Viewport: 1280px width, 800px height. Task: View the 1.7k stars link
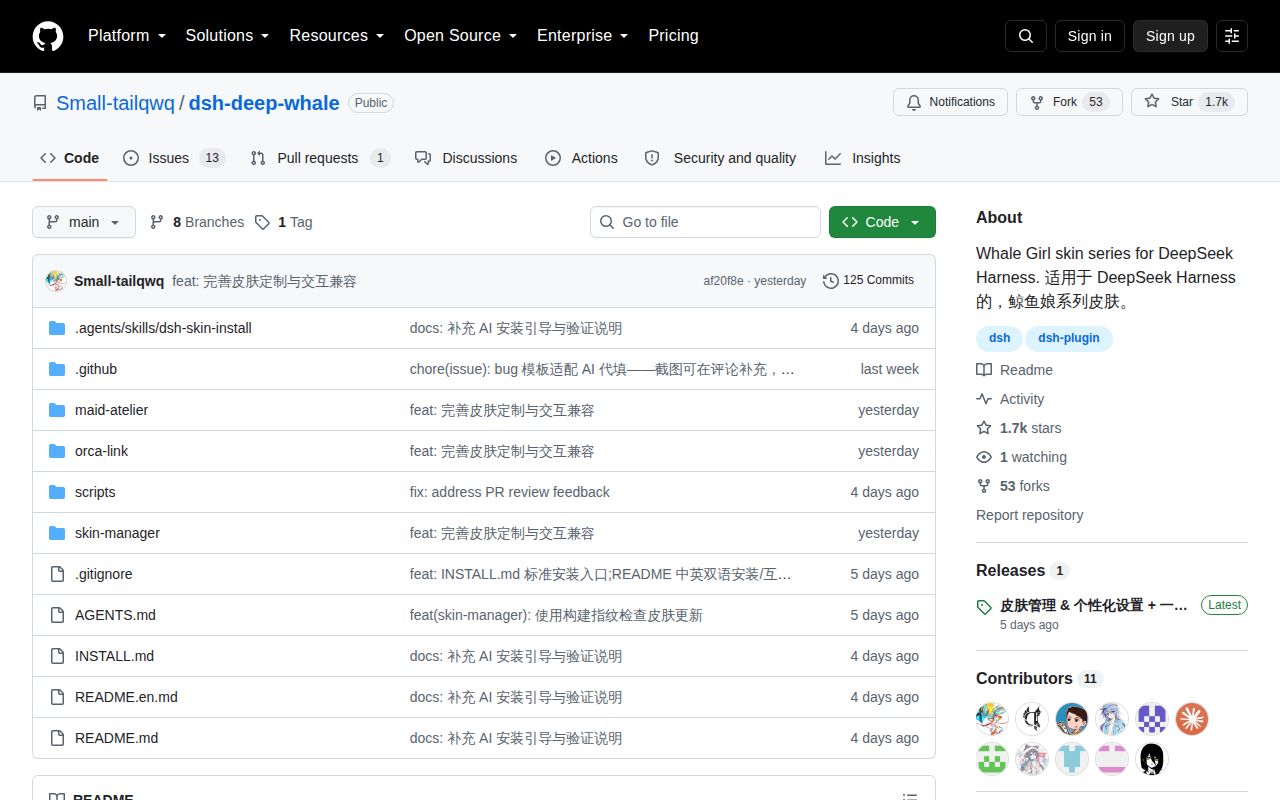pos(1019,428)
